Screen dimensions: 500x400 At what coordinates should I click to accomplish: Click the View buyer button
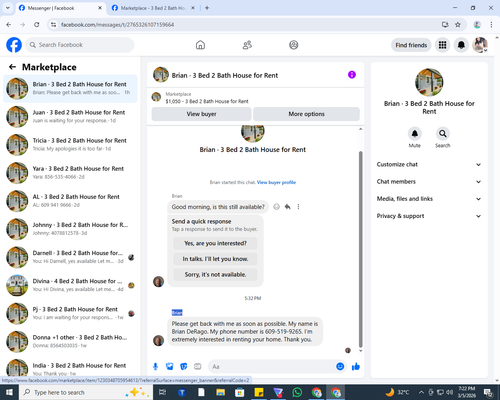click(x=201, y=114)
